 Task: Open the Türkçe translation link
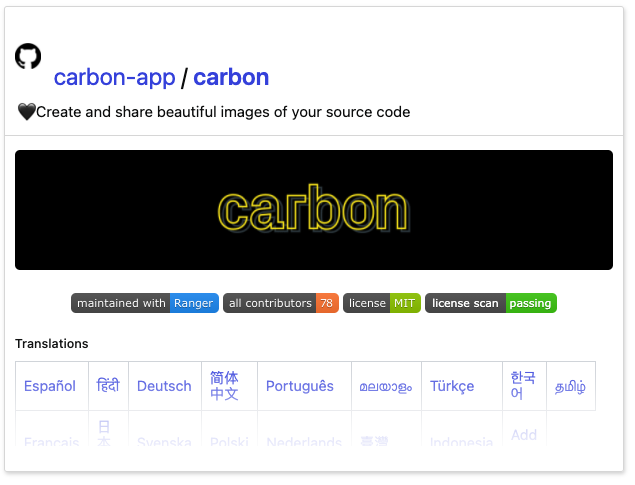pos(452,386)
